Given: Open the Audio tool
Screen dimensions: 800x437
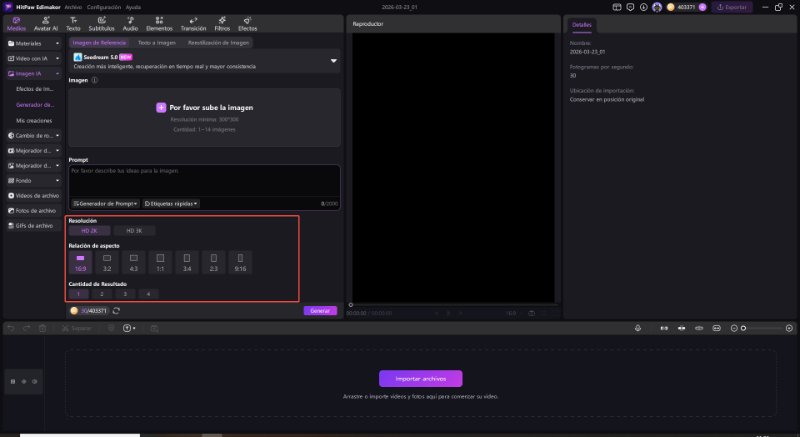Looking at the screenshot, I should [x=130, y=24].
